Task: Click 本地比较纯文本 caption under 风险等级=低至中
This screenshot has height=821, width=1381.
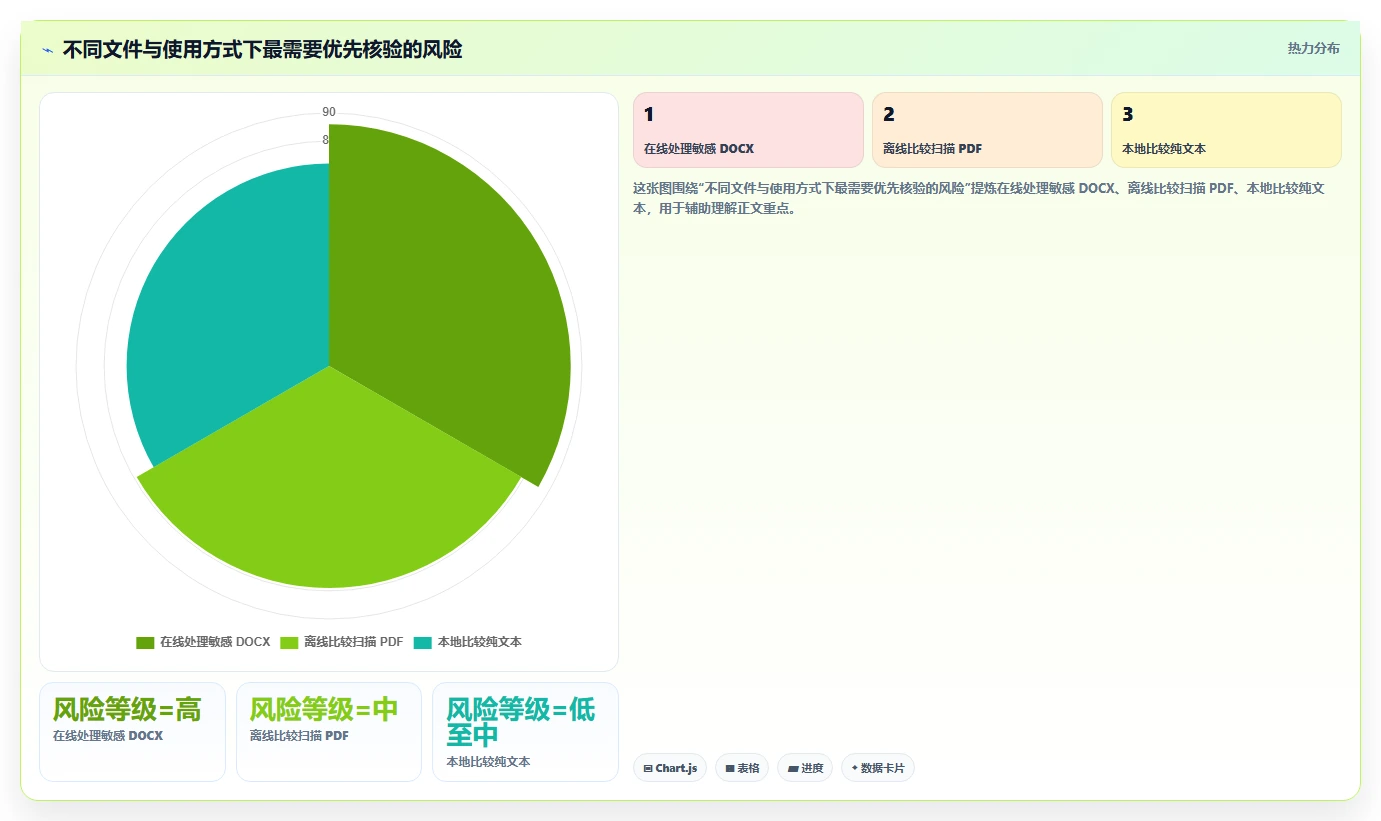Action: [x=488, y=762]
